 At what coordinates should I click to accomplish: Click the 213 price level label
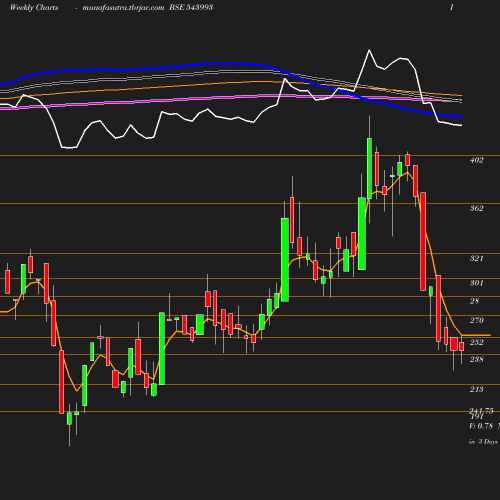(x=476, y=389)
